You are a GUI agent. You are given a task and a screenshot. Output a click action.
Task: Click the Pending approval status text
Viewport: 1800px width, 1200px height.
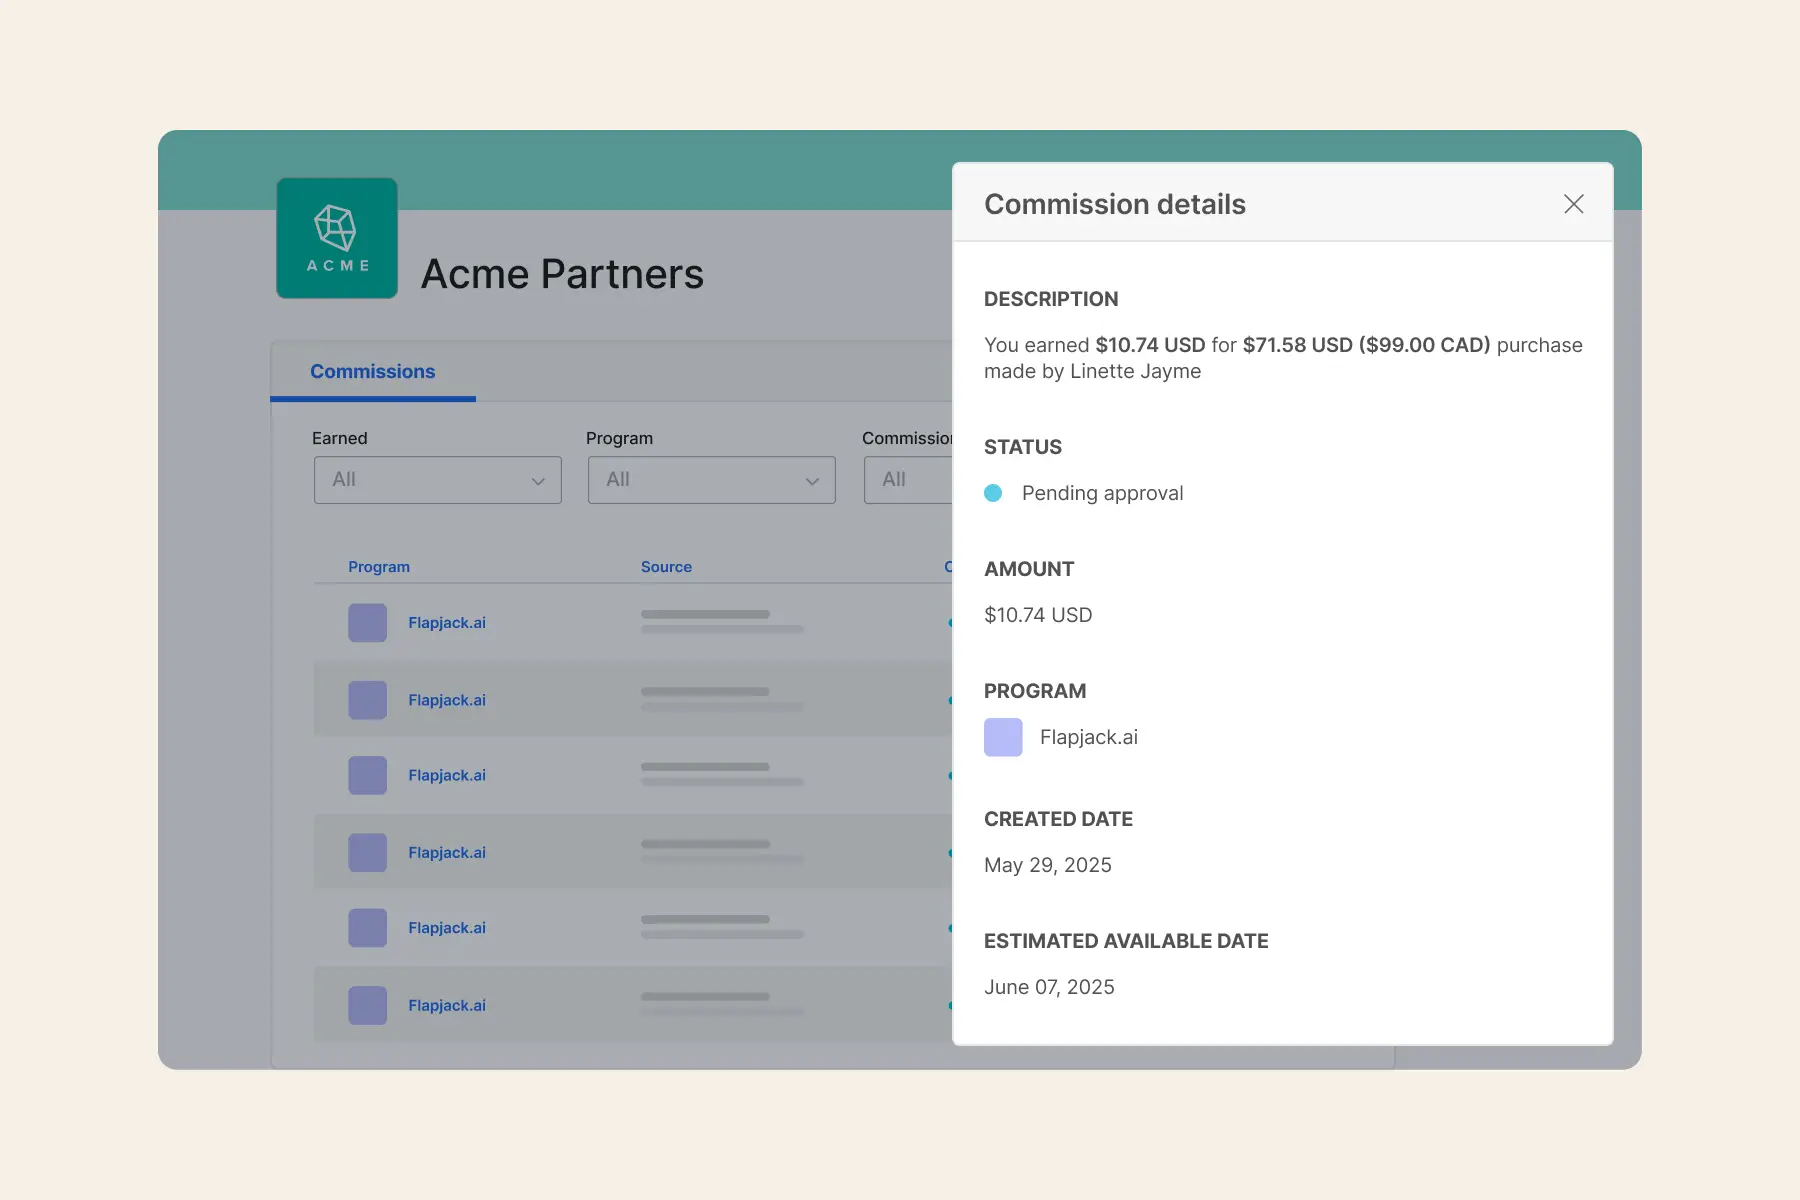[1102, 493]
